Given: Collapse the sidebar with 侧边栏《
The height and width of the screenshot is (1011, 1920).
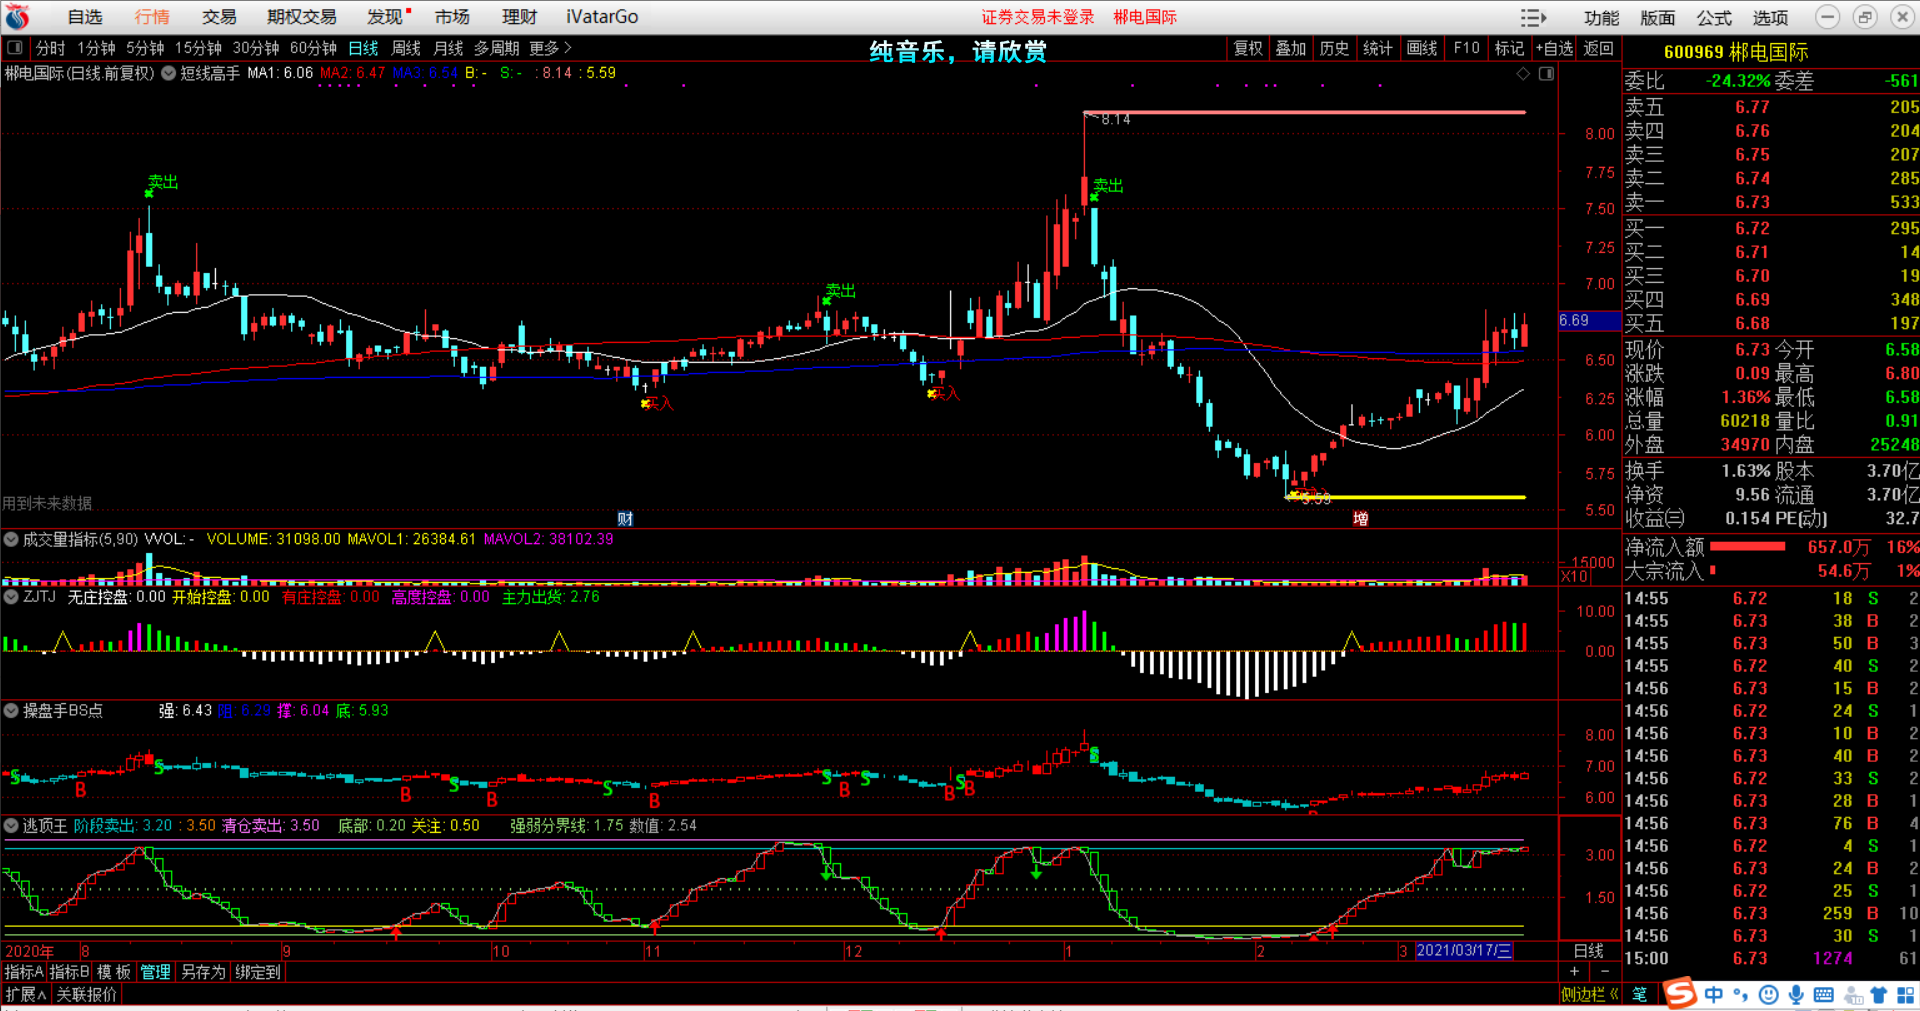Looking at the screenshot, I should 1589,994.
